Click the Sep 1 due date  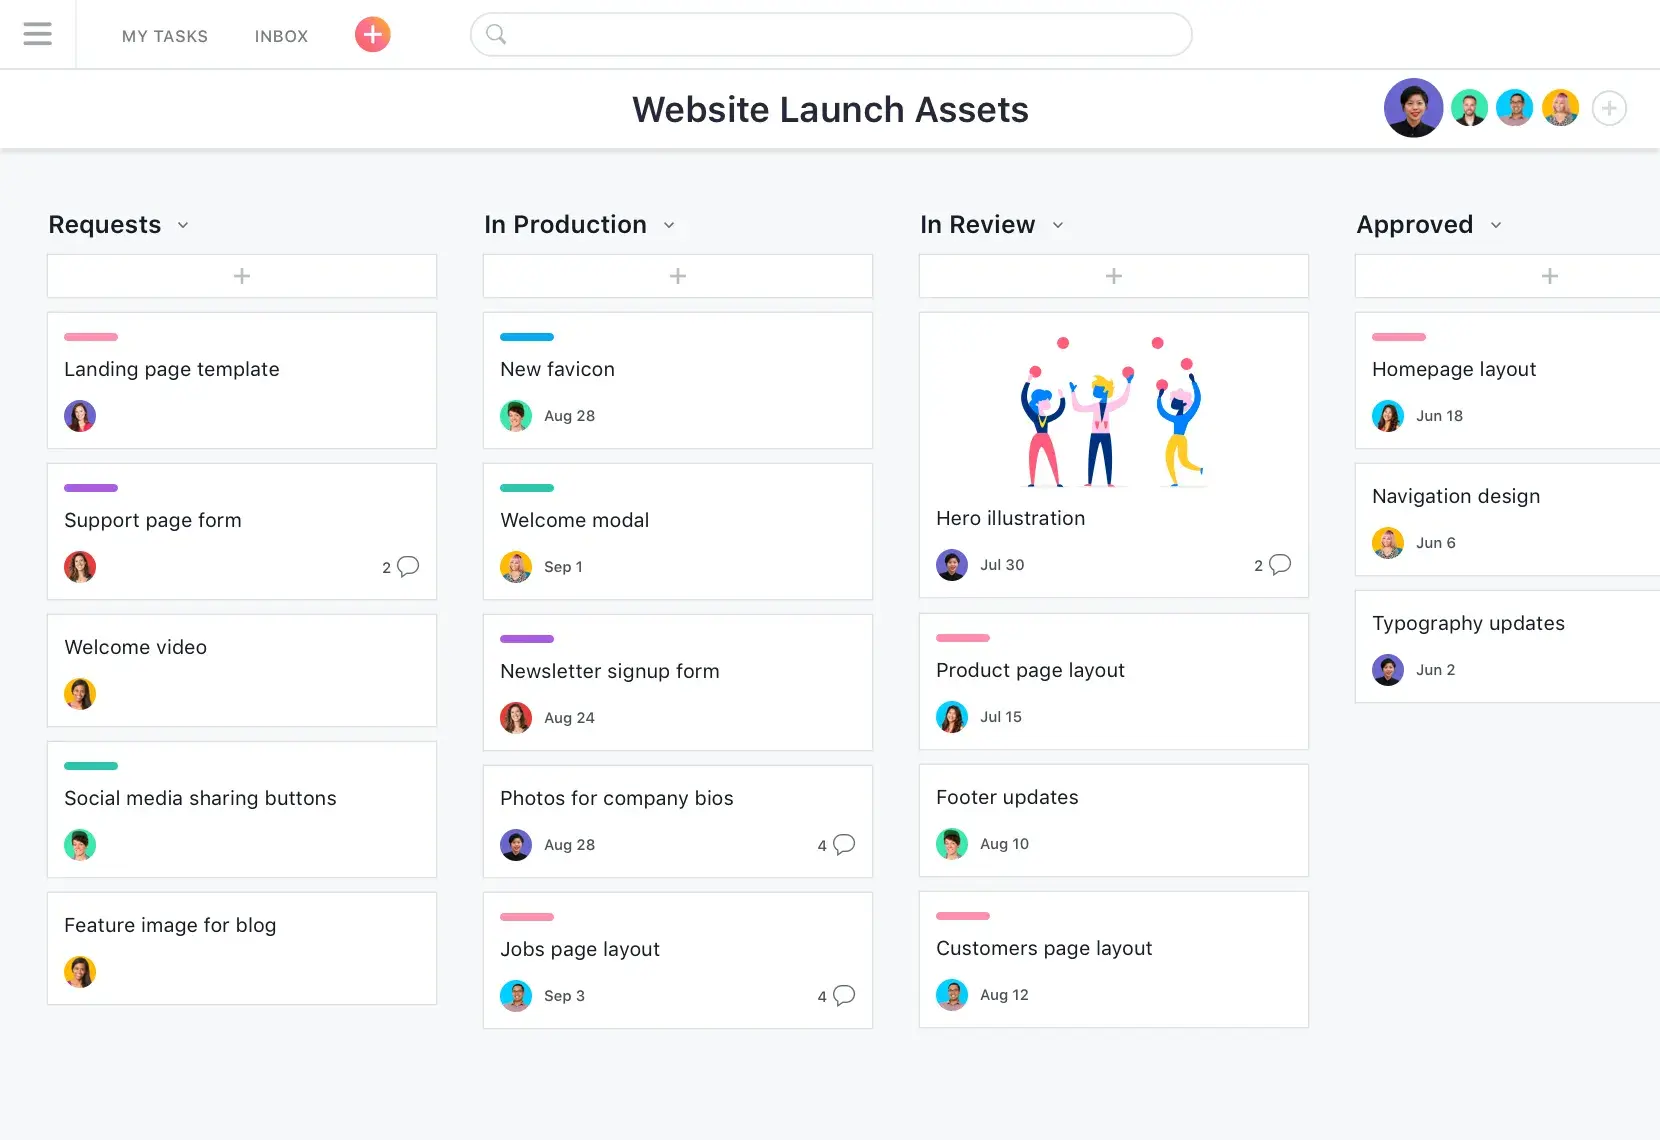click(563, 567)
